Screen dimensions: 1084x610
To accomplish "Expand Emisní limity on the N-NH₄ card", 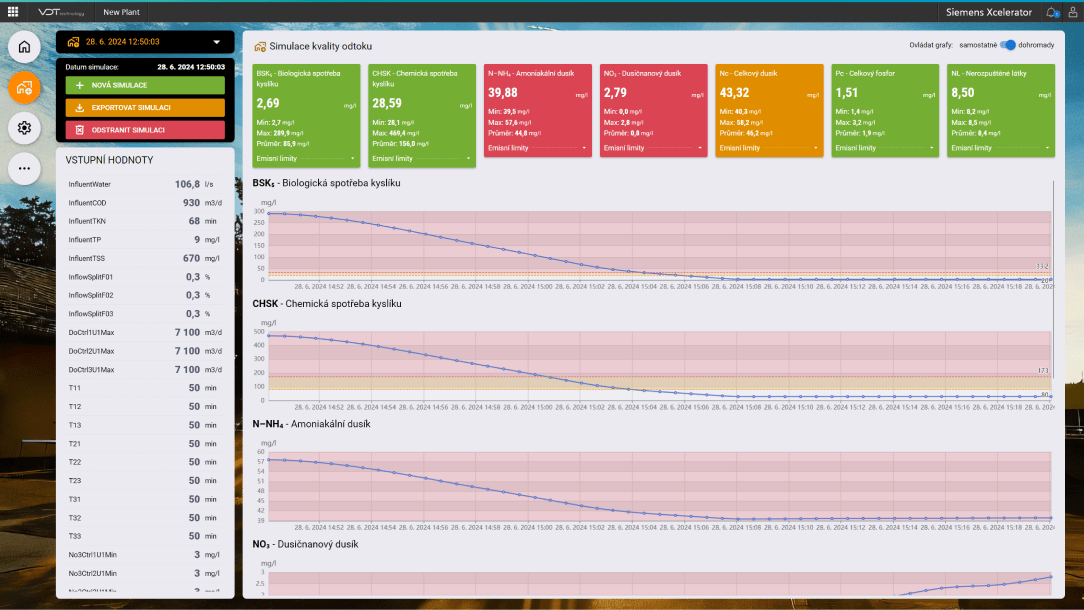I will click(x=537, y=148).
